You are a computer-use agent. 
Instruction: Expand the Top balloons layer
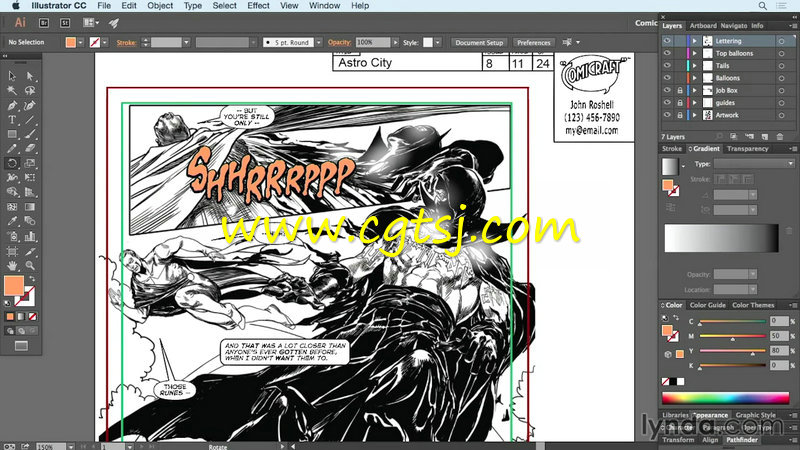tap(694, 53)
